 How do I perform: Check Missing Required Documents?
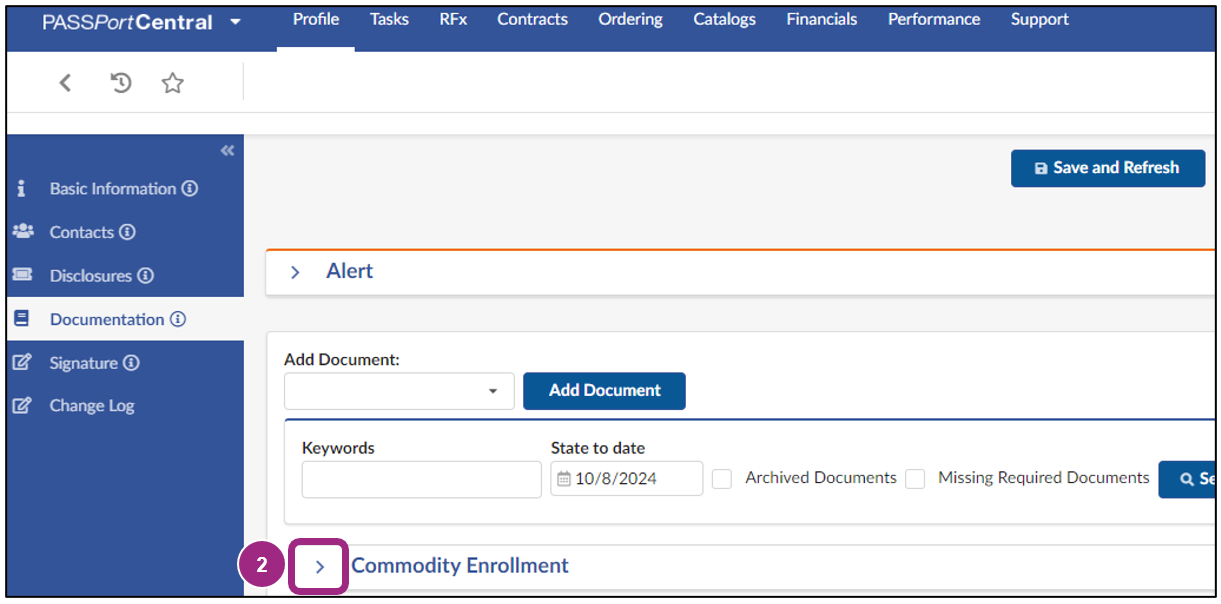(915, 479)
